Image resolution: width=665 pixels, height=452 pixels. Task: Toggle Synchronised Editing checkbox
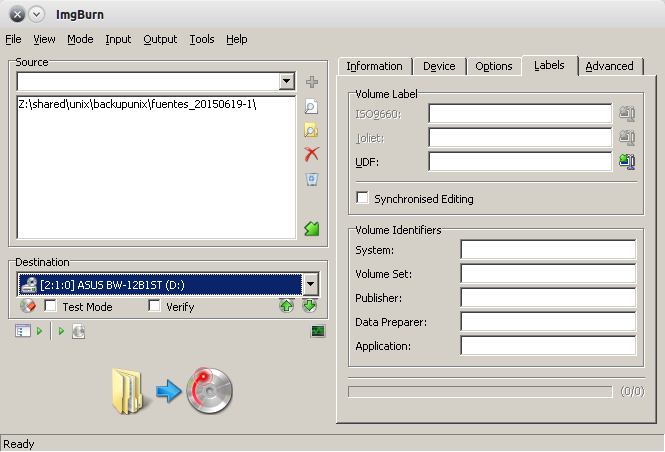click(363, 199)
